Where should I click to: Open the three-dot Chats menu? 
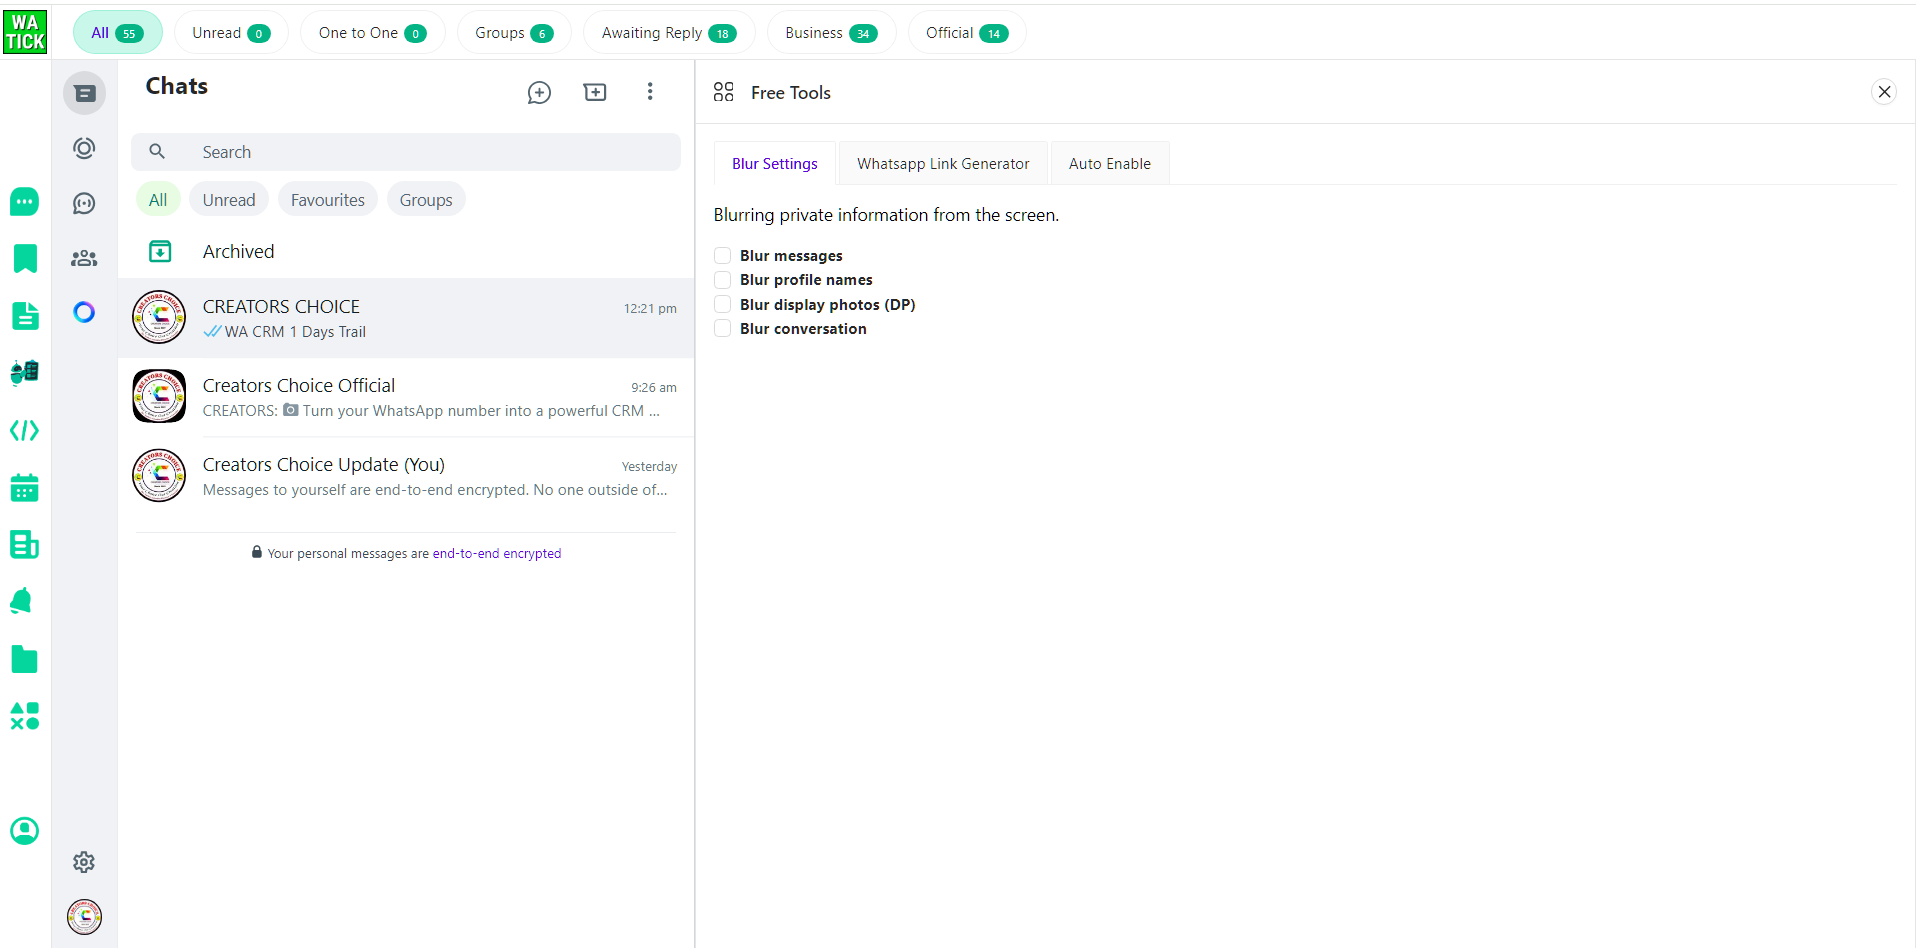[x=650, y=92]
